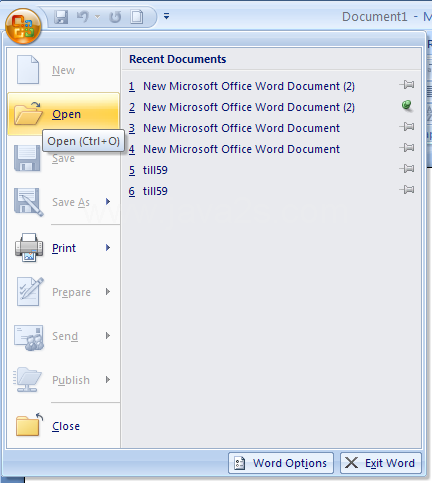Click the printer icon beside Print
The image size is (432, 483).
(x=29, y=247)
